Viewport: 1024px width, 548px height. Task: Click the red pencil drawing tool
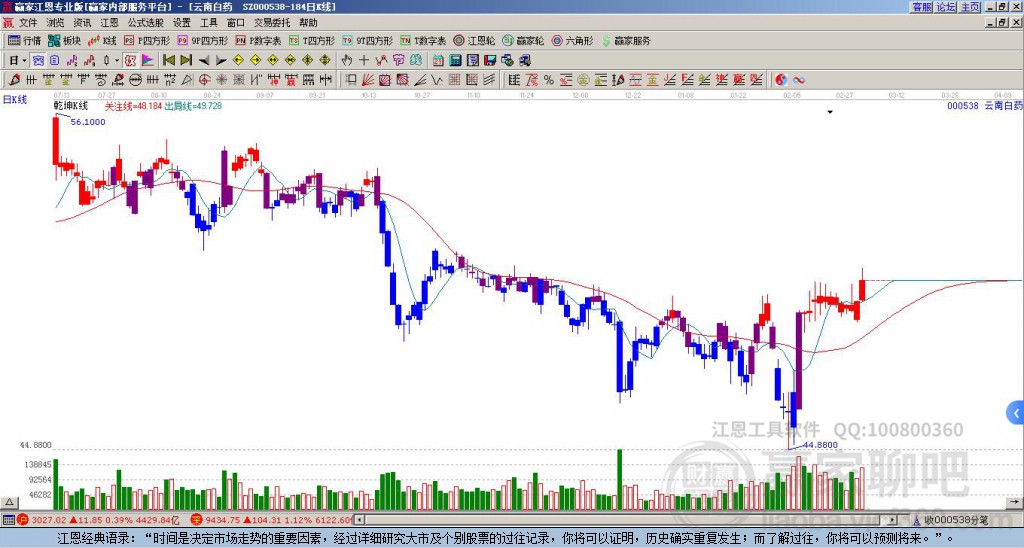click(x=14, y=80)
